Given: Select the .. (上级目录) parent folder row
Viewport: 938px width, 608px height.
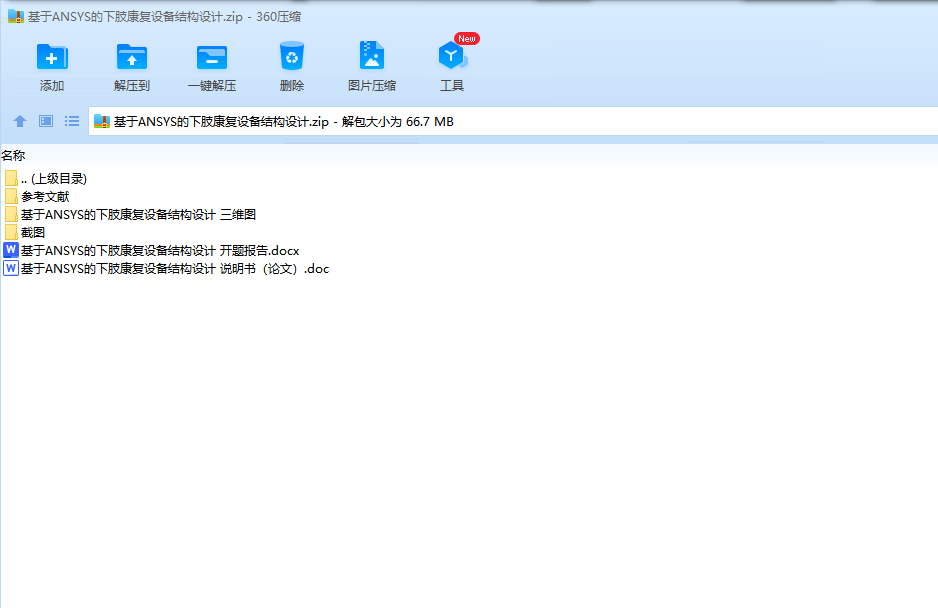Looking at the screenshot, I should (46, 178).
